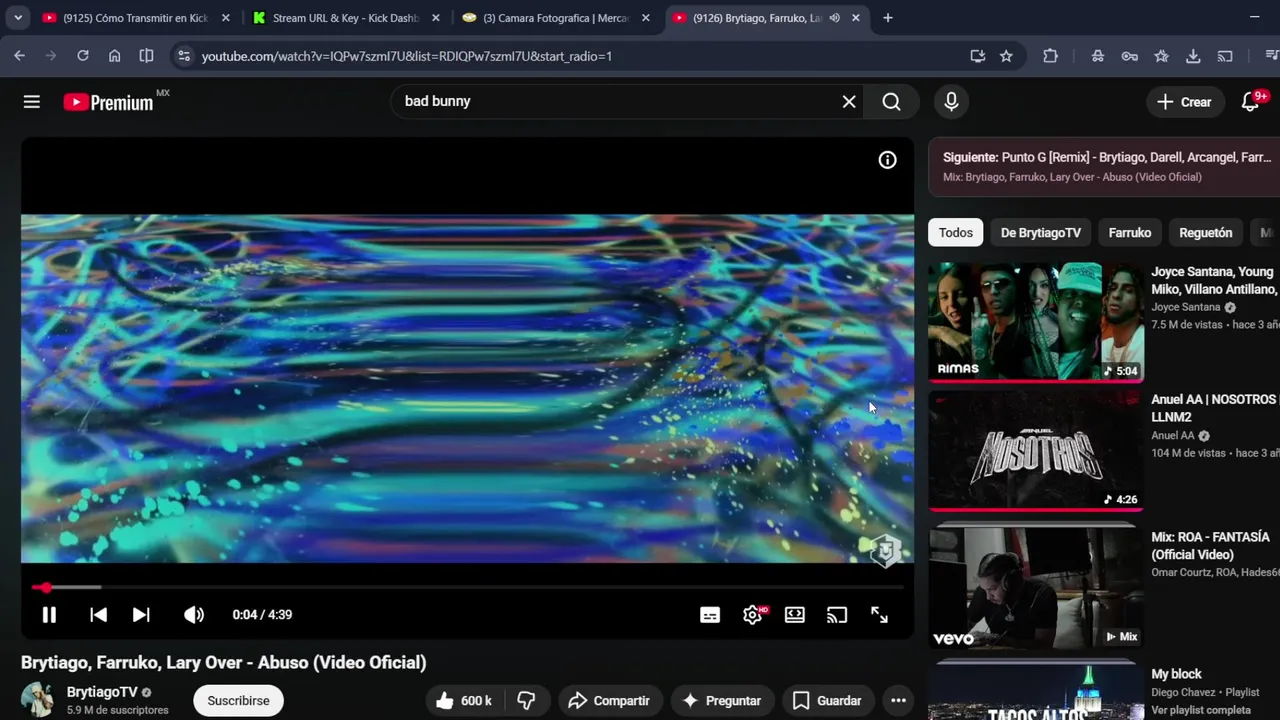Viewport: 1280px width, 720px height.
Task: Open My block playlist title
Action: (x=1176, y=674)
